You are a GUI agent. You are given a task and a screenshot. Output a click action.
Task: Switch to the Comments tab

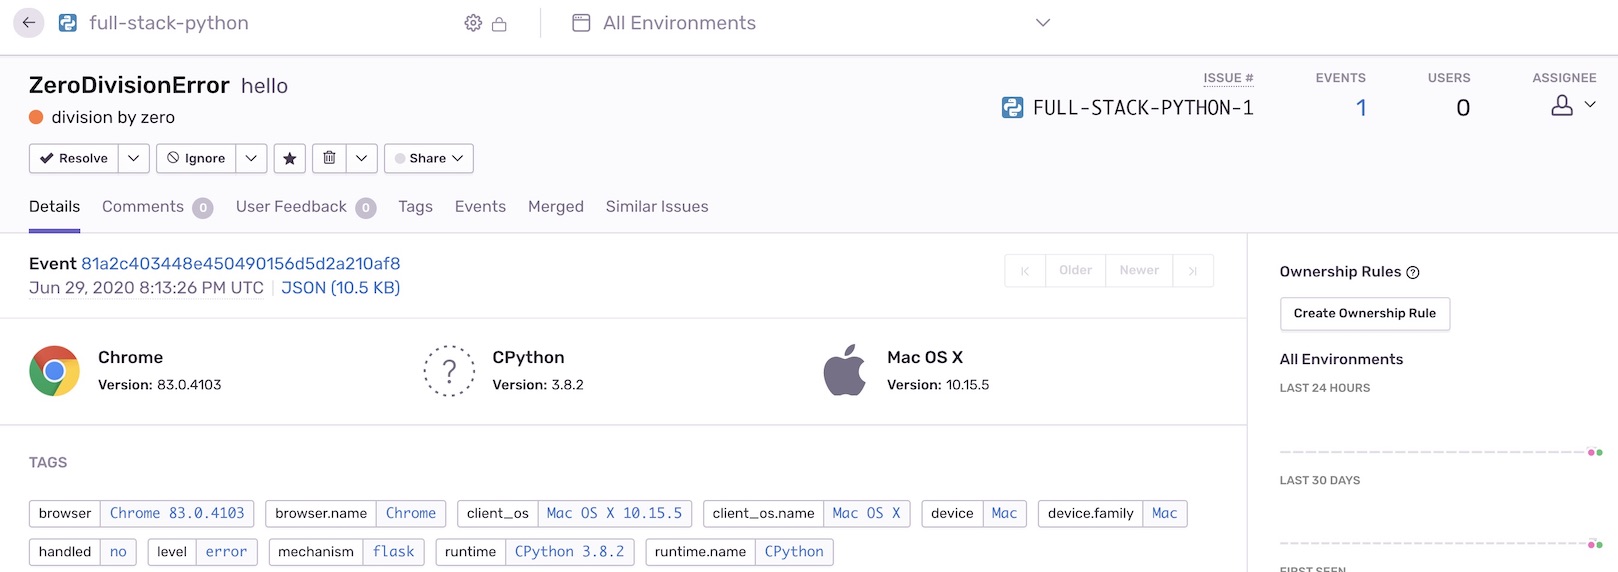[143, 207]
